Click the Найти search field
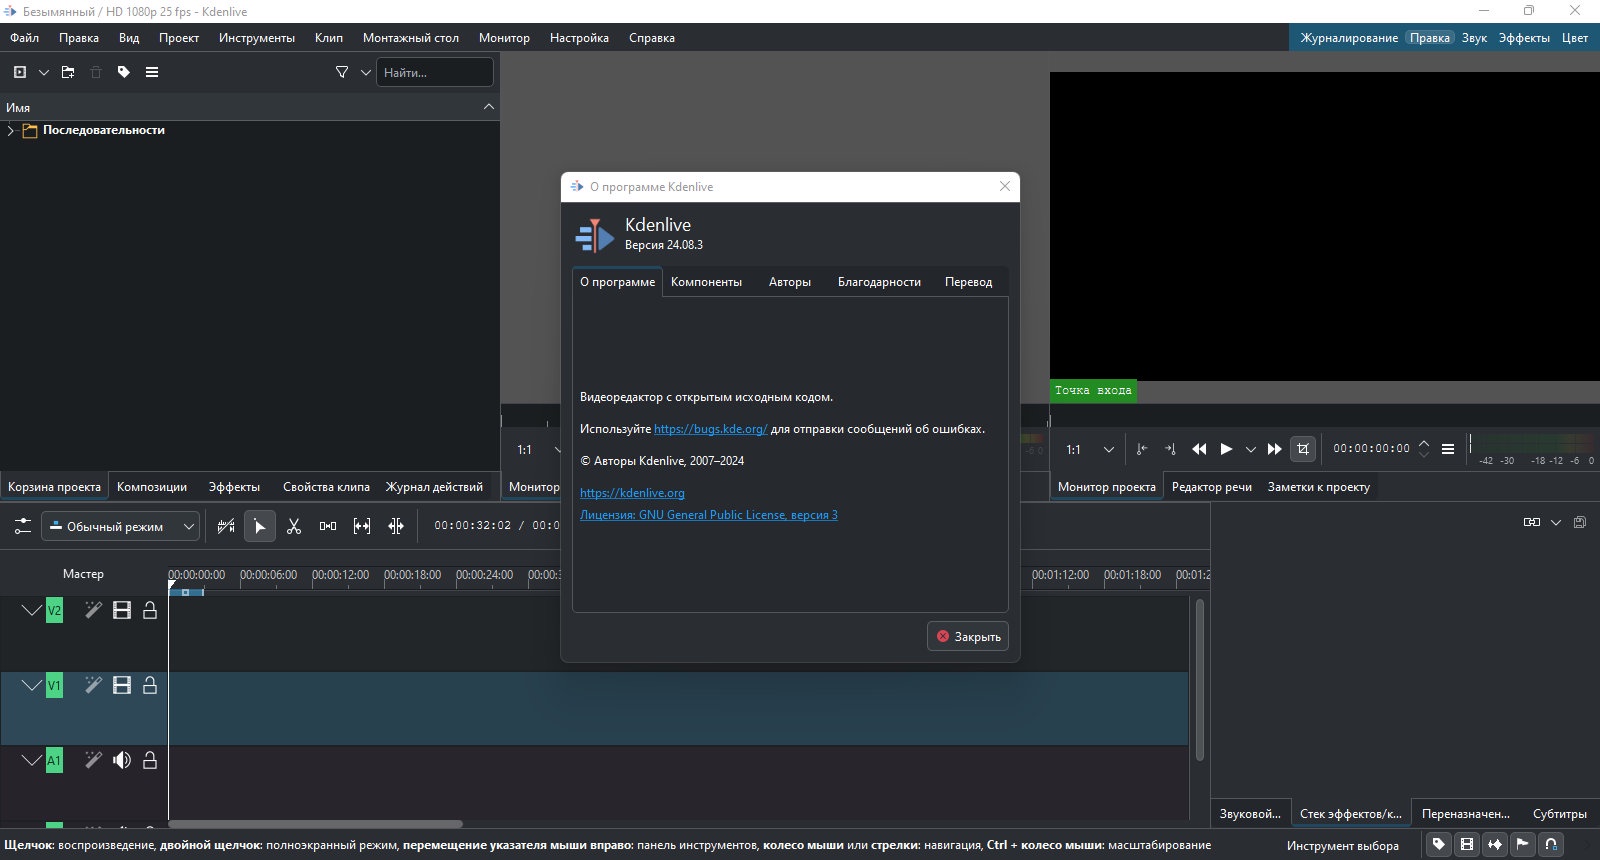 (x=434, y=72)
